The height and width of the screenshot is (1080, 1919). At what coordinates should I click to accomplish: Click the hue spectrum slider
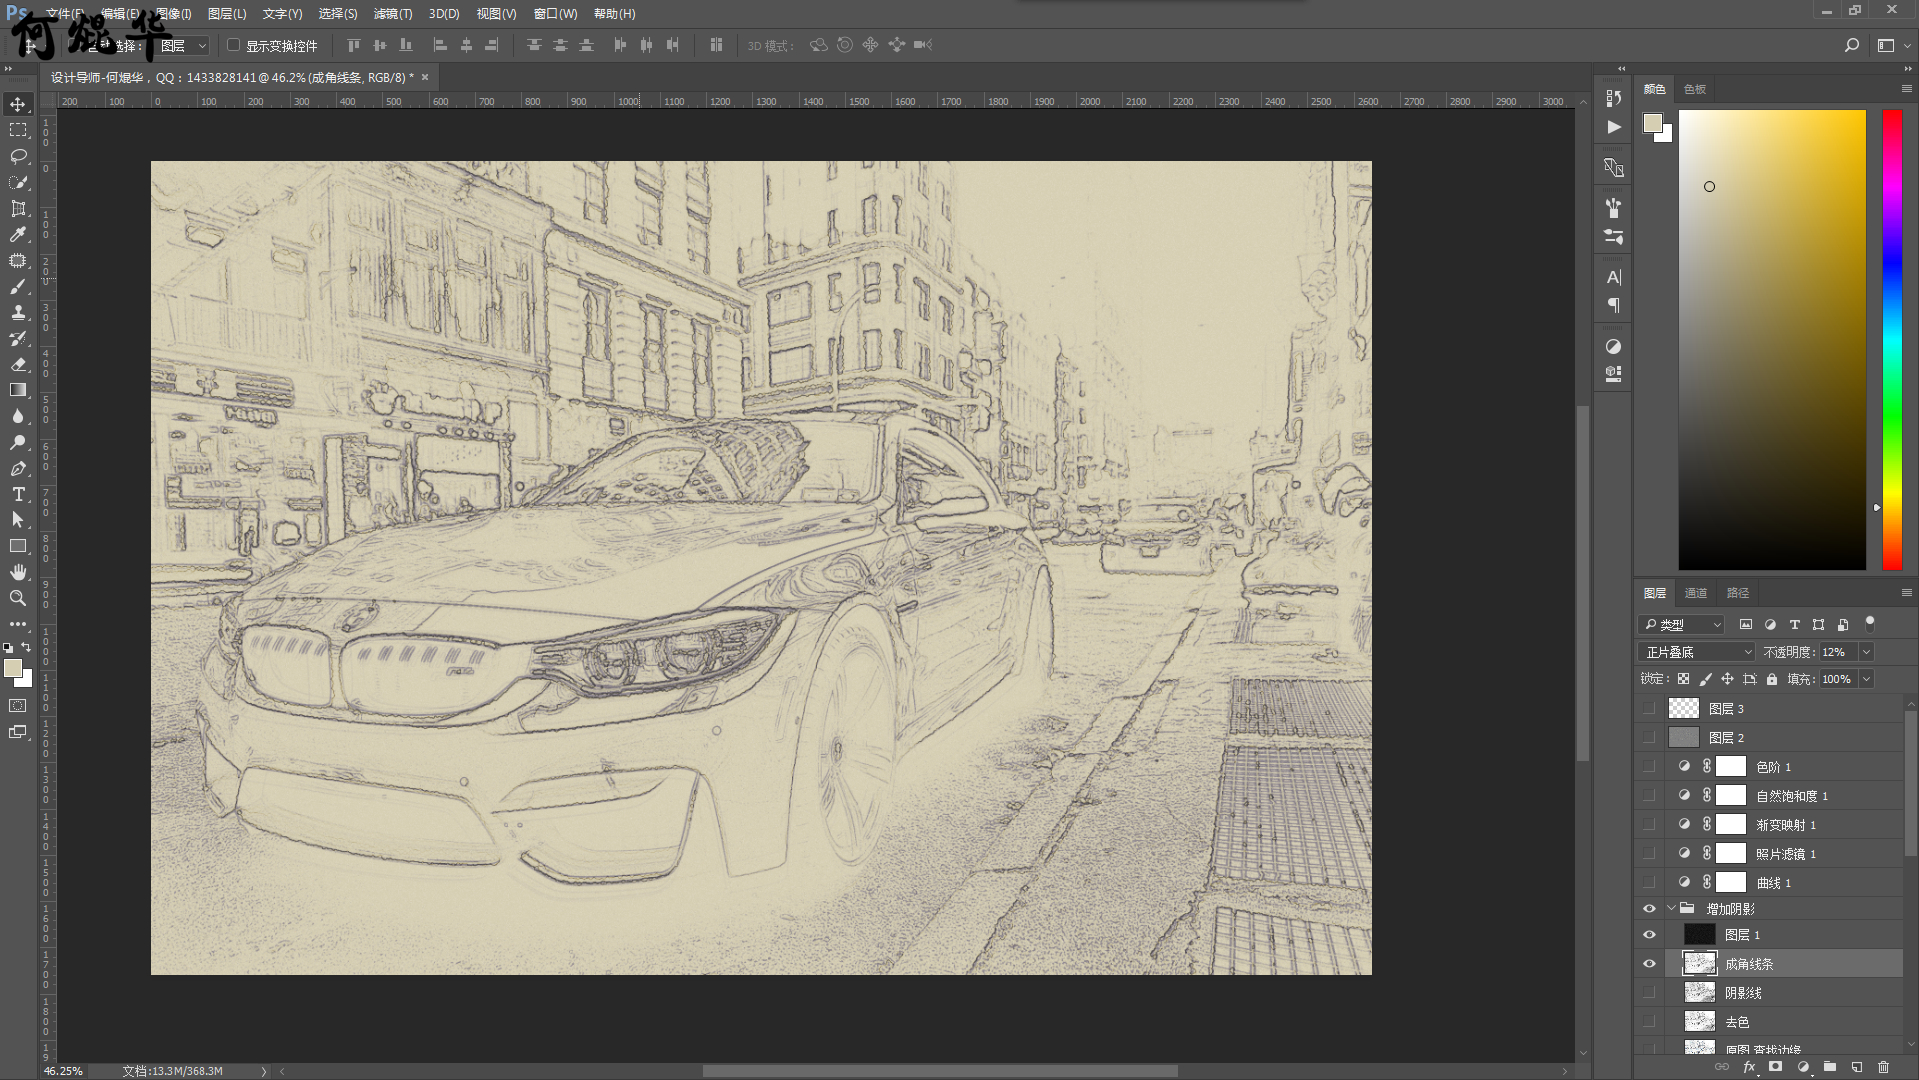(x=1892, y=340)
